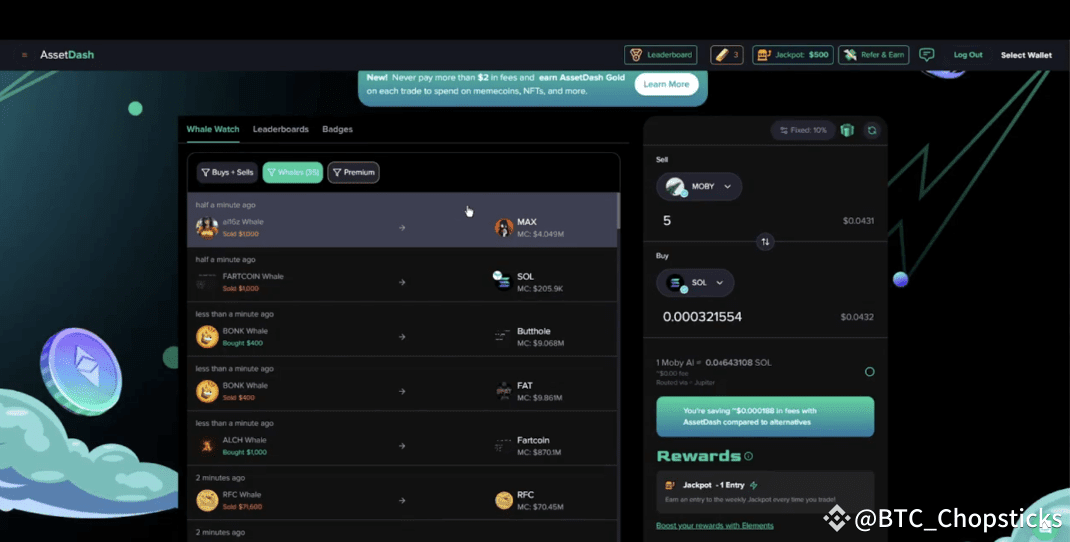
Task: Click the refresh icon in swap panel
Action: click(871, 130)
